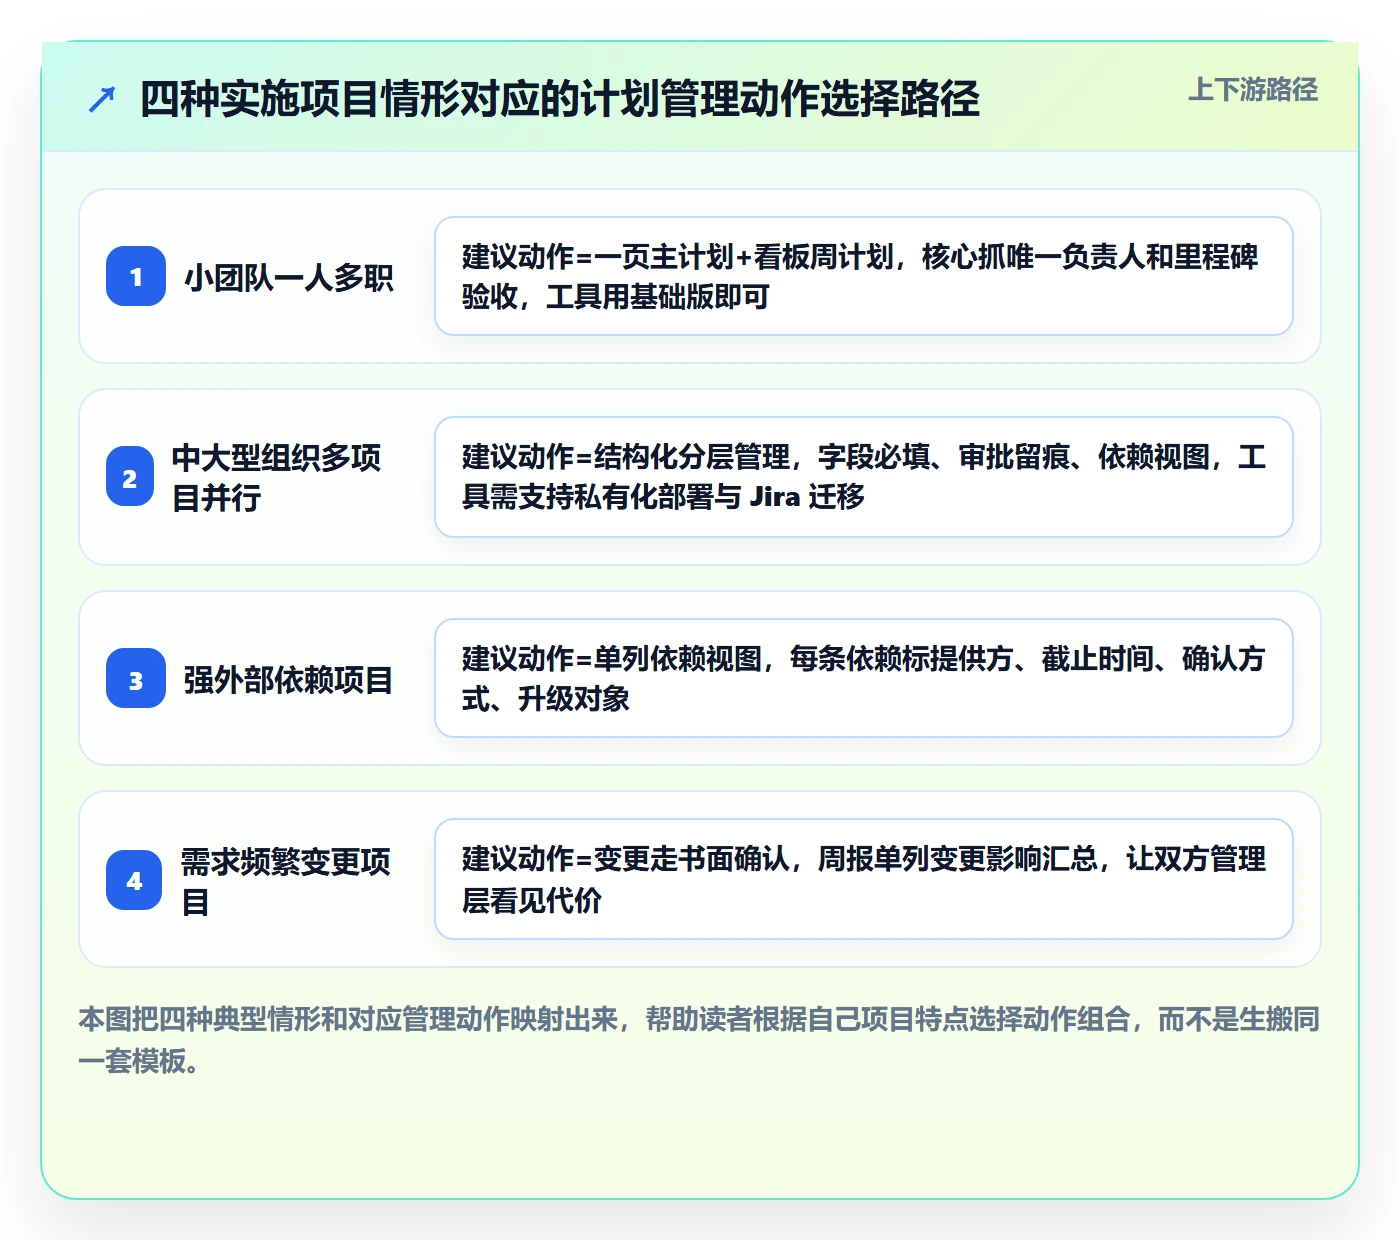Click the footer note beginning 本图把四种典型情形
The height and width of the screenshot is (1240, 1400).
[x=699, y=1040]
